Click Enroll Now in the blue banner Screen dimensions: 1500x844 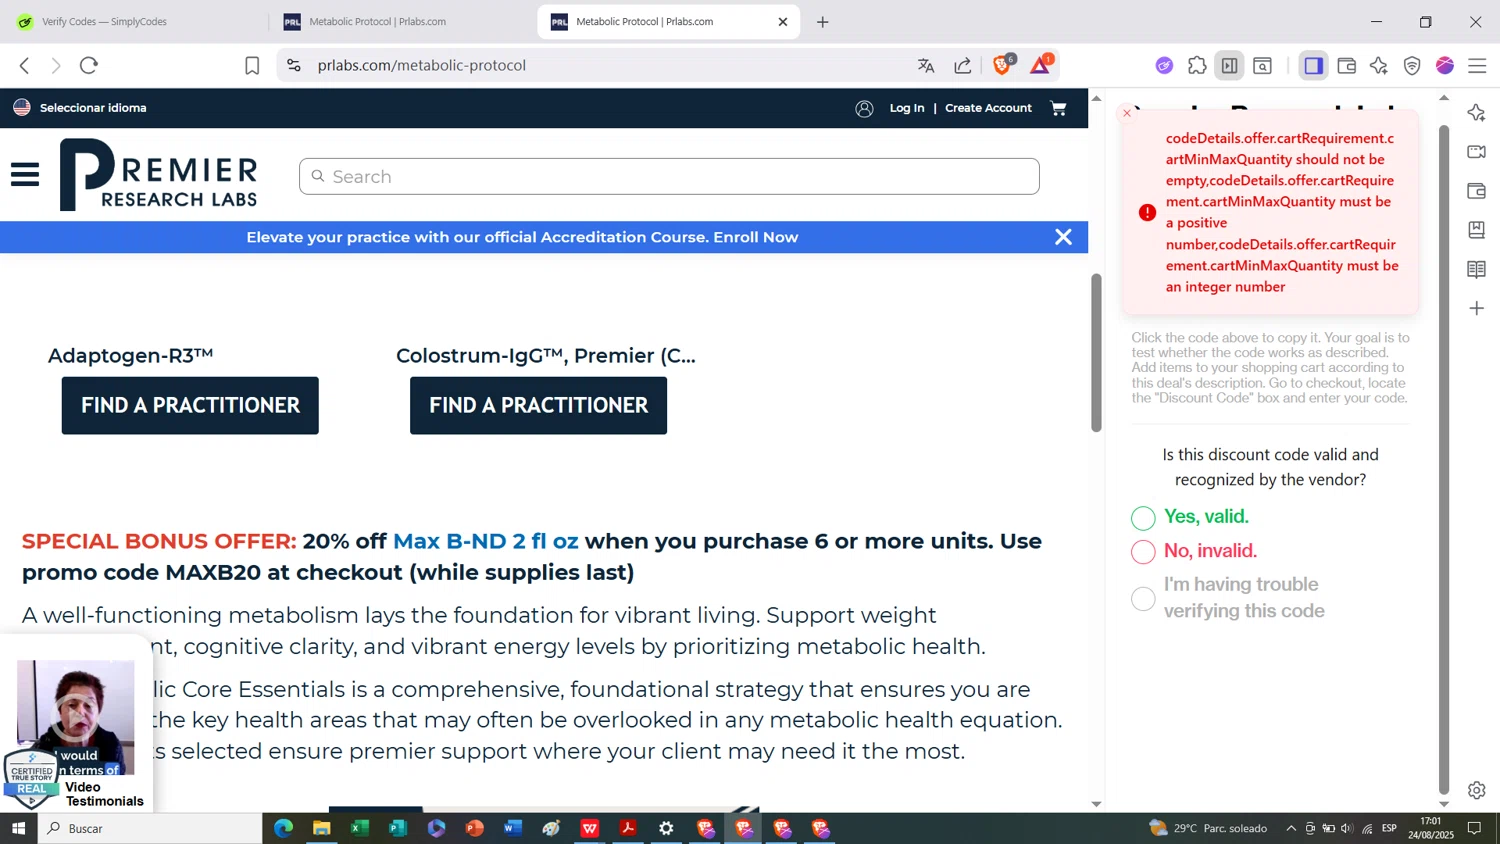(755, 237)
